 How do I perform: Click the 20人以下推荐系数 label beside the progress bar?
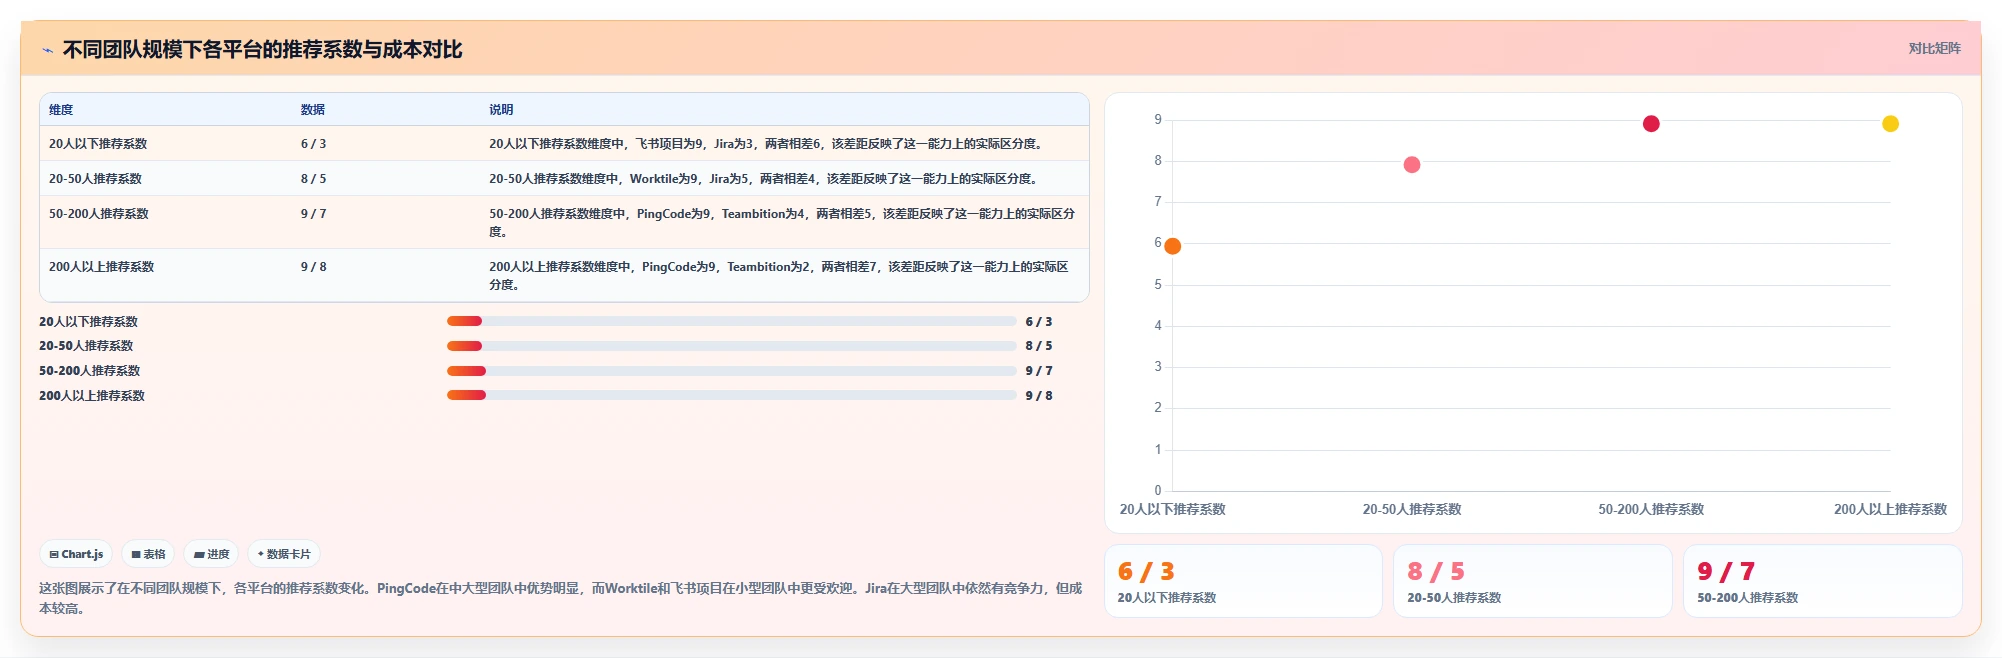[x=88, y=322]
